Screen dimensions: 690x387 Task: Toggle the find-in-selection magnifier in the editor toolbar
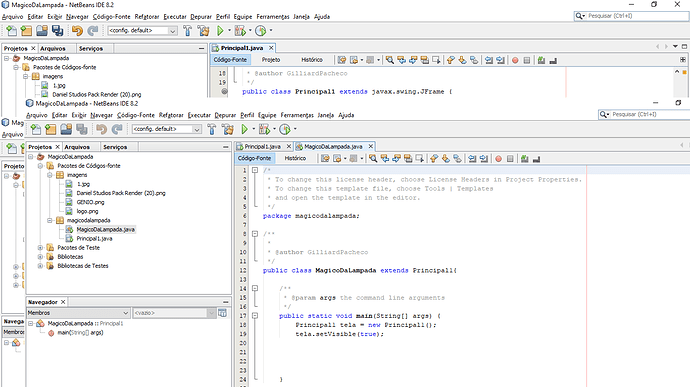coord(373,158)
